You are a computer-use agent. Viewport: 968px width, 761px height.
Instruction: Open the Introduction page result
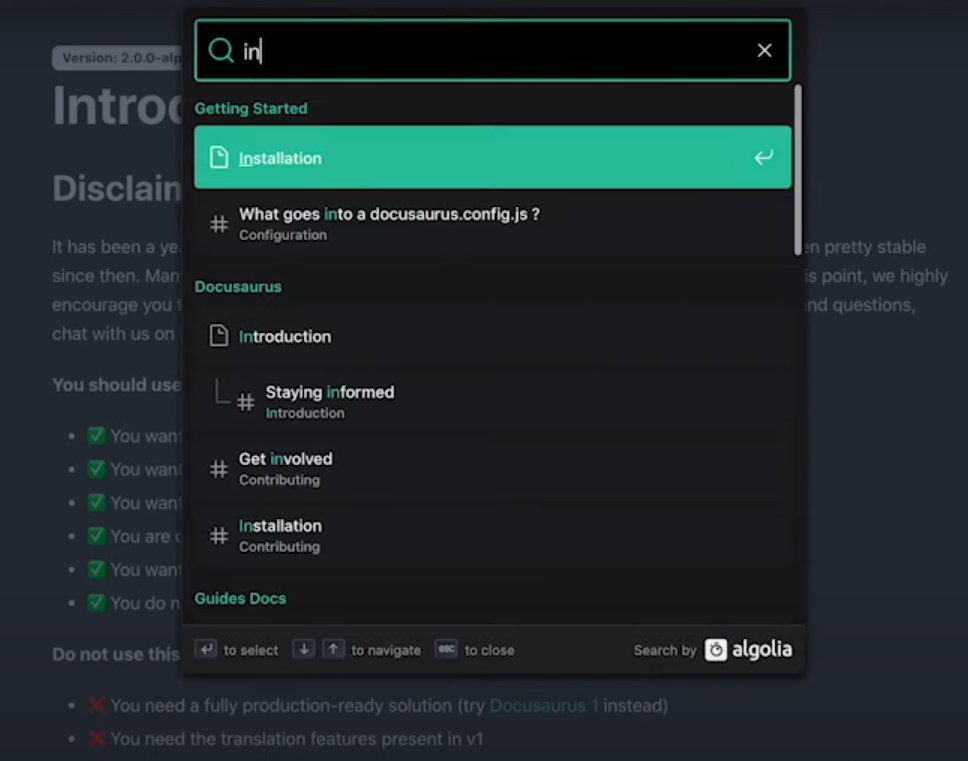(492, 336)
